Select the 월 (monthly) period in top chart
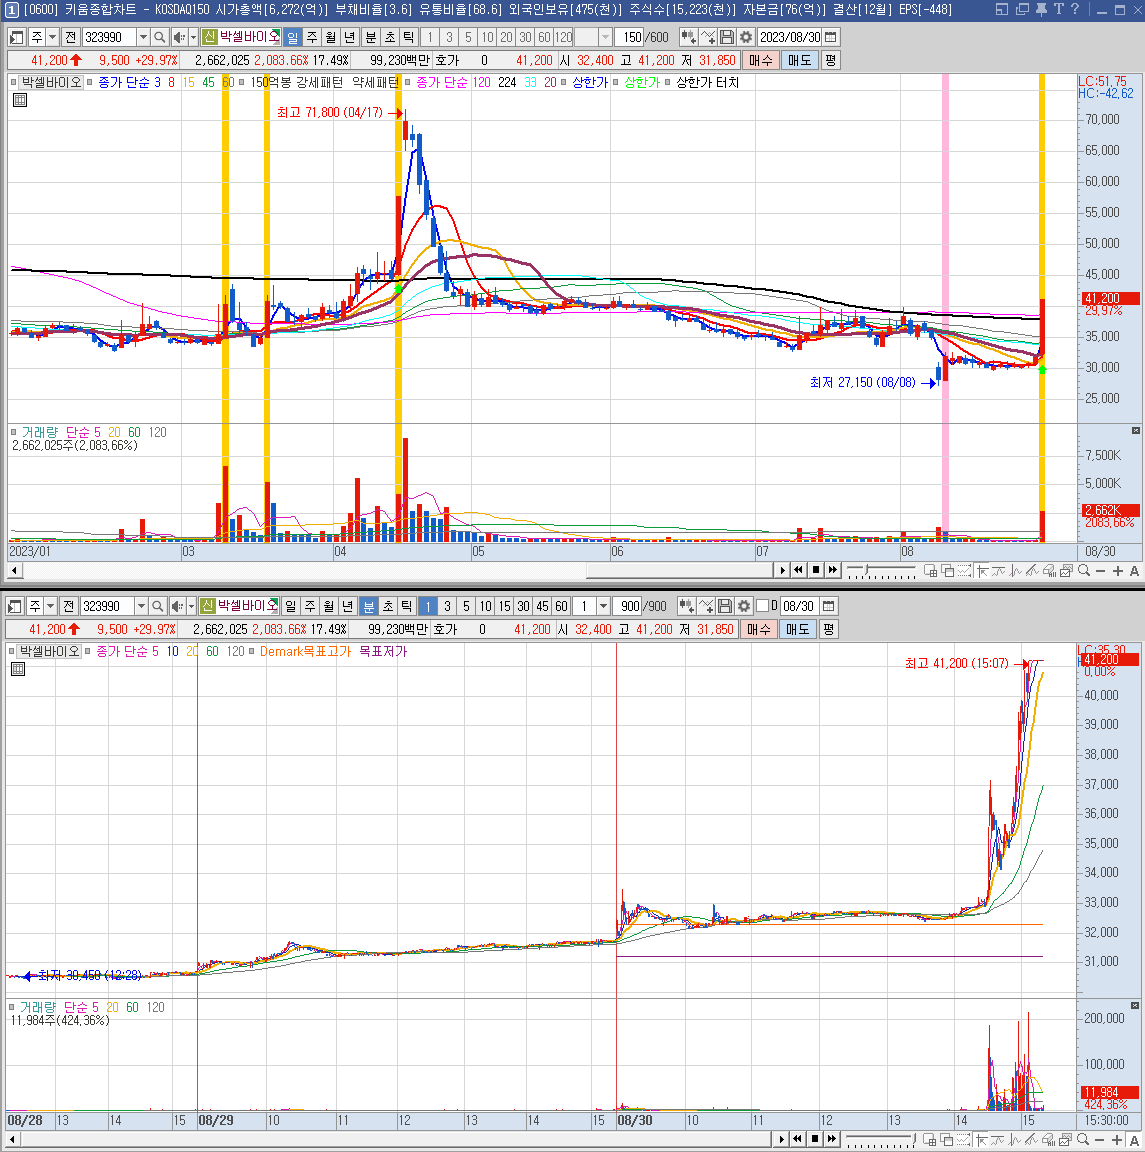This screenshot has width=1145, height=1152. point(331,37)
